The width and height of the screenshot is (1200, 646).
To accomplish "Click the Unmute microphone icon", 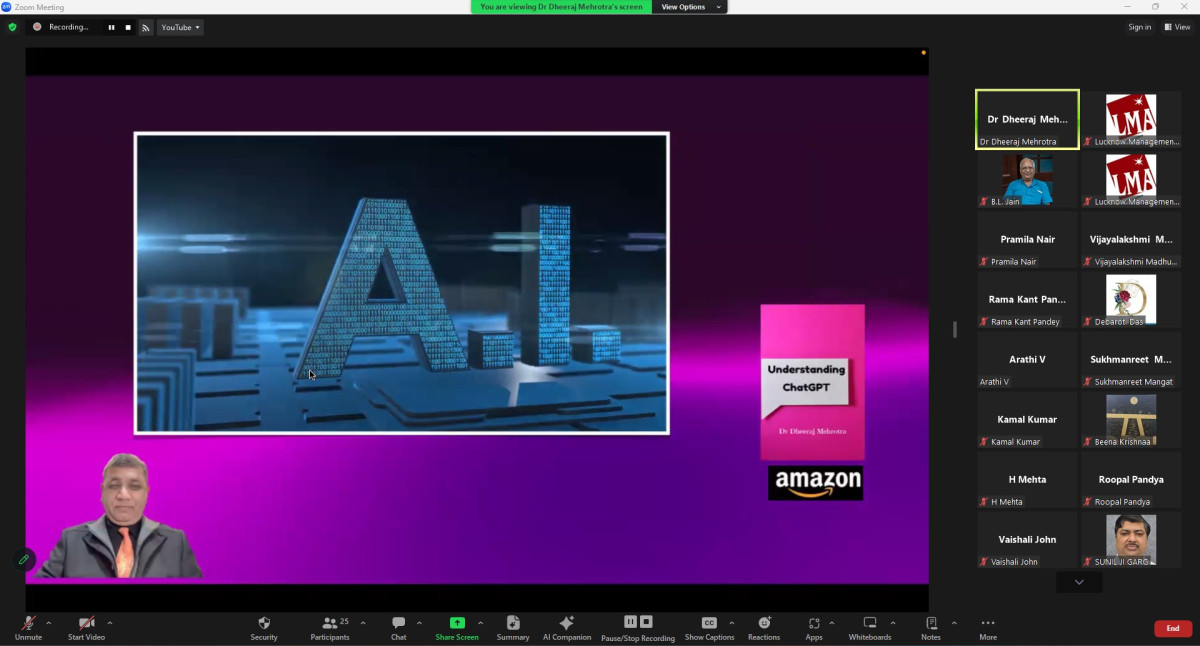I will 28,623.
